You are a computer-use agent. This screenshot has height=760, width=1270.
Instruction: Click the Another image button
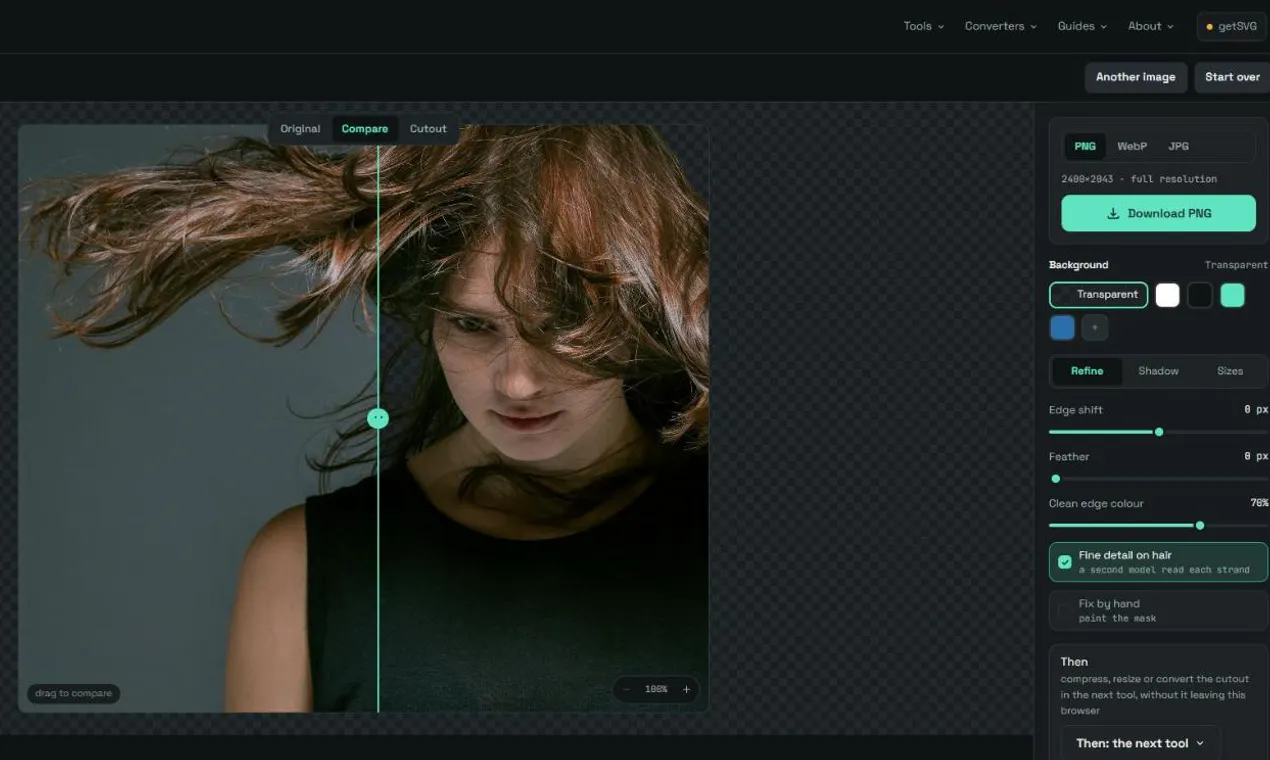1136,77
